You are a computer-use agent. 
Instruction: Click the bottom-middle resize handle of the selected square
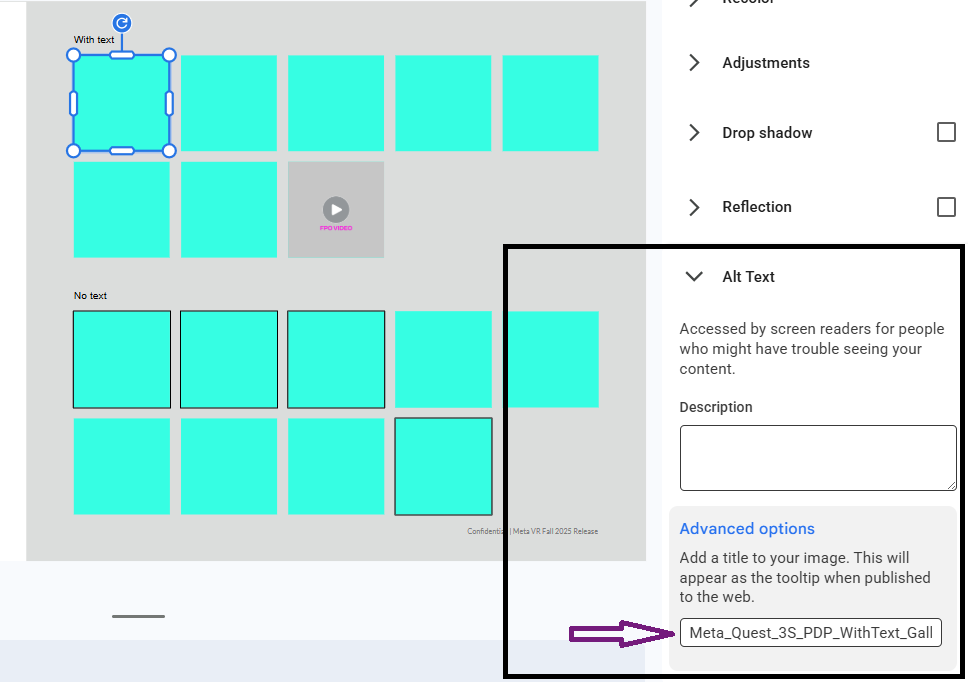click(x=122, y=151)
